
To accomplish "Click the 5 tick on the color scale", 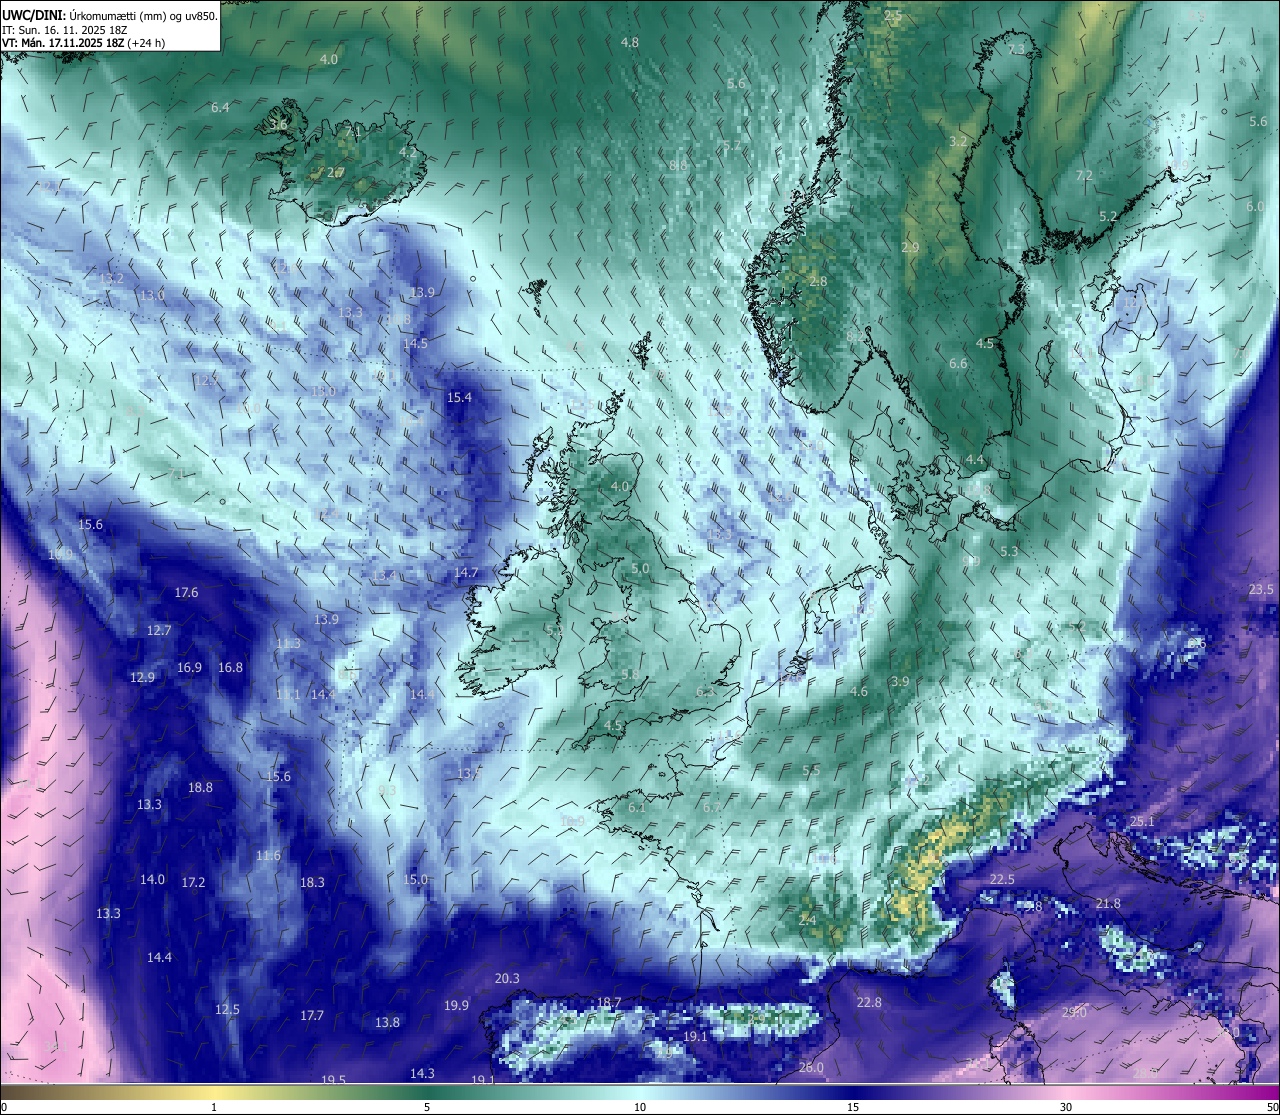I will click(427, 1107).
